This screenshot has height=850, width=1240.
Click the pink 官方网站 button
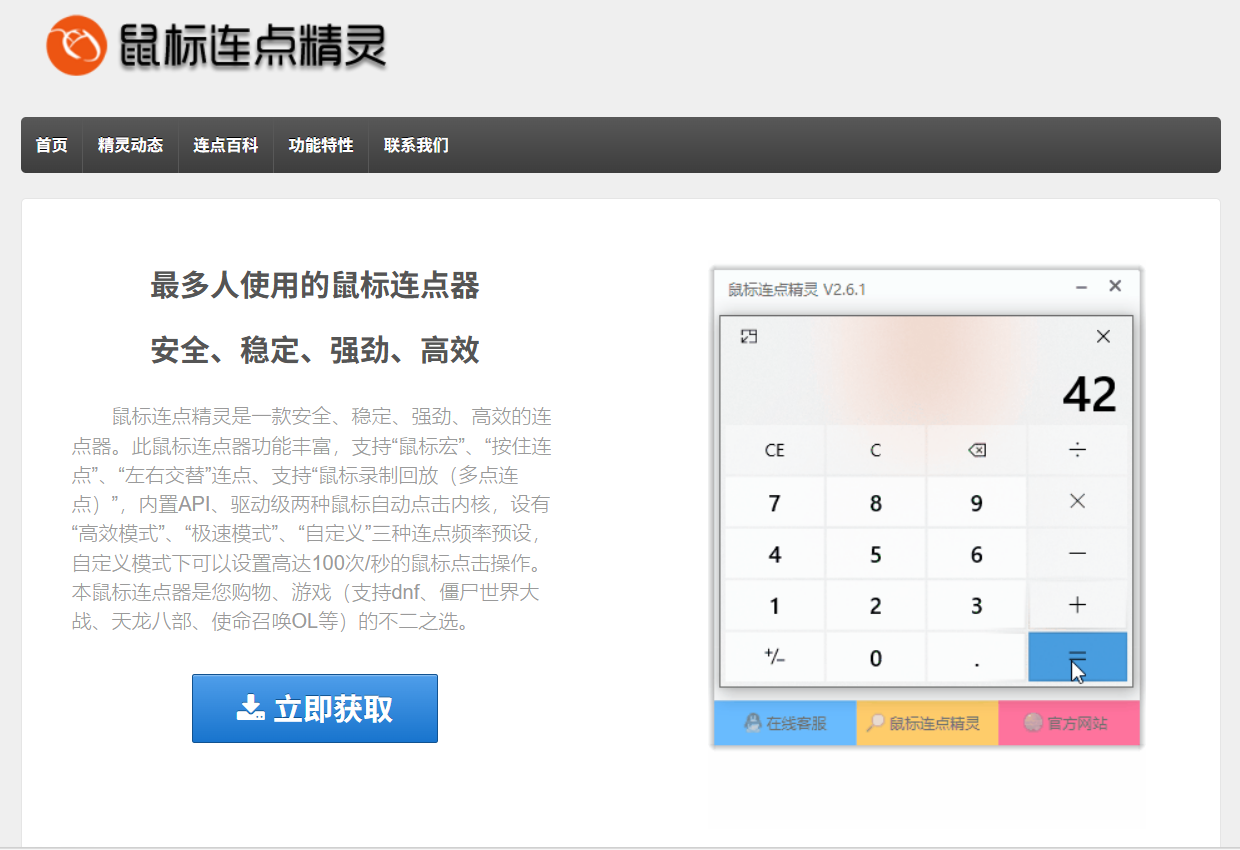(1069, 723)
